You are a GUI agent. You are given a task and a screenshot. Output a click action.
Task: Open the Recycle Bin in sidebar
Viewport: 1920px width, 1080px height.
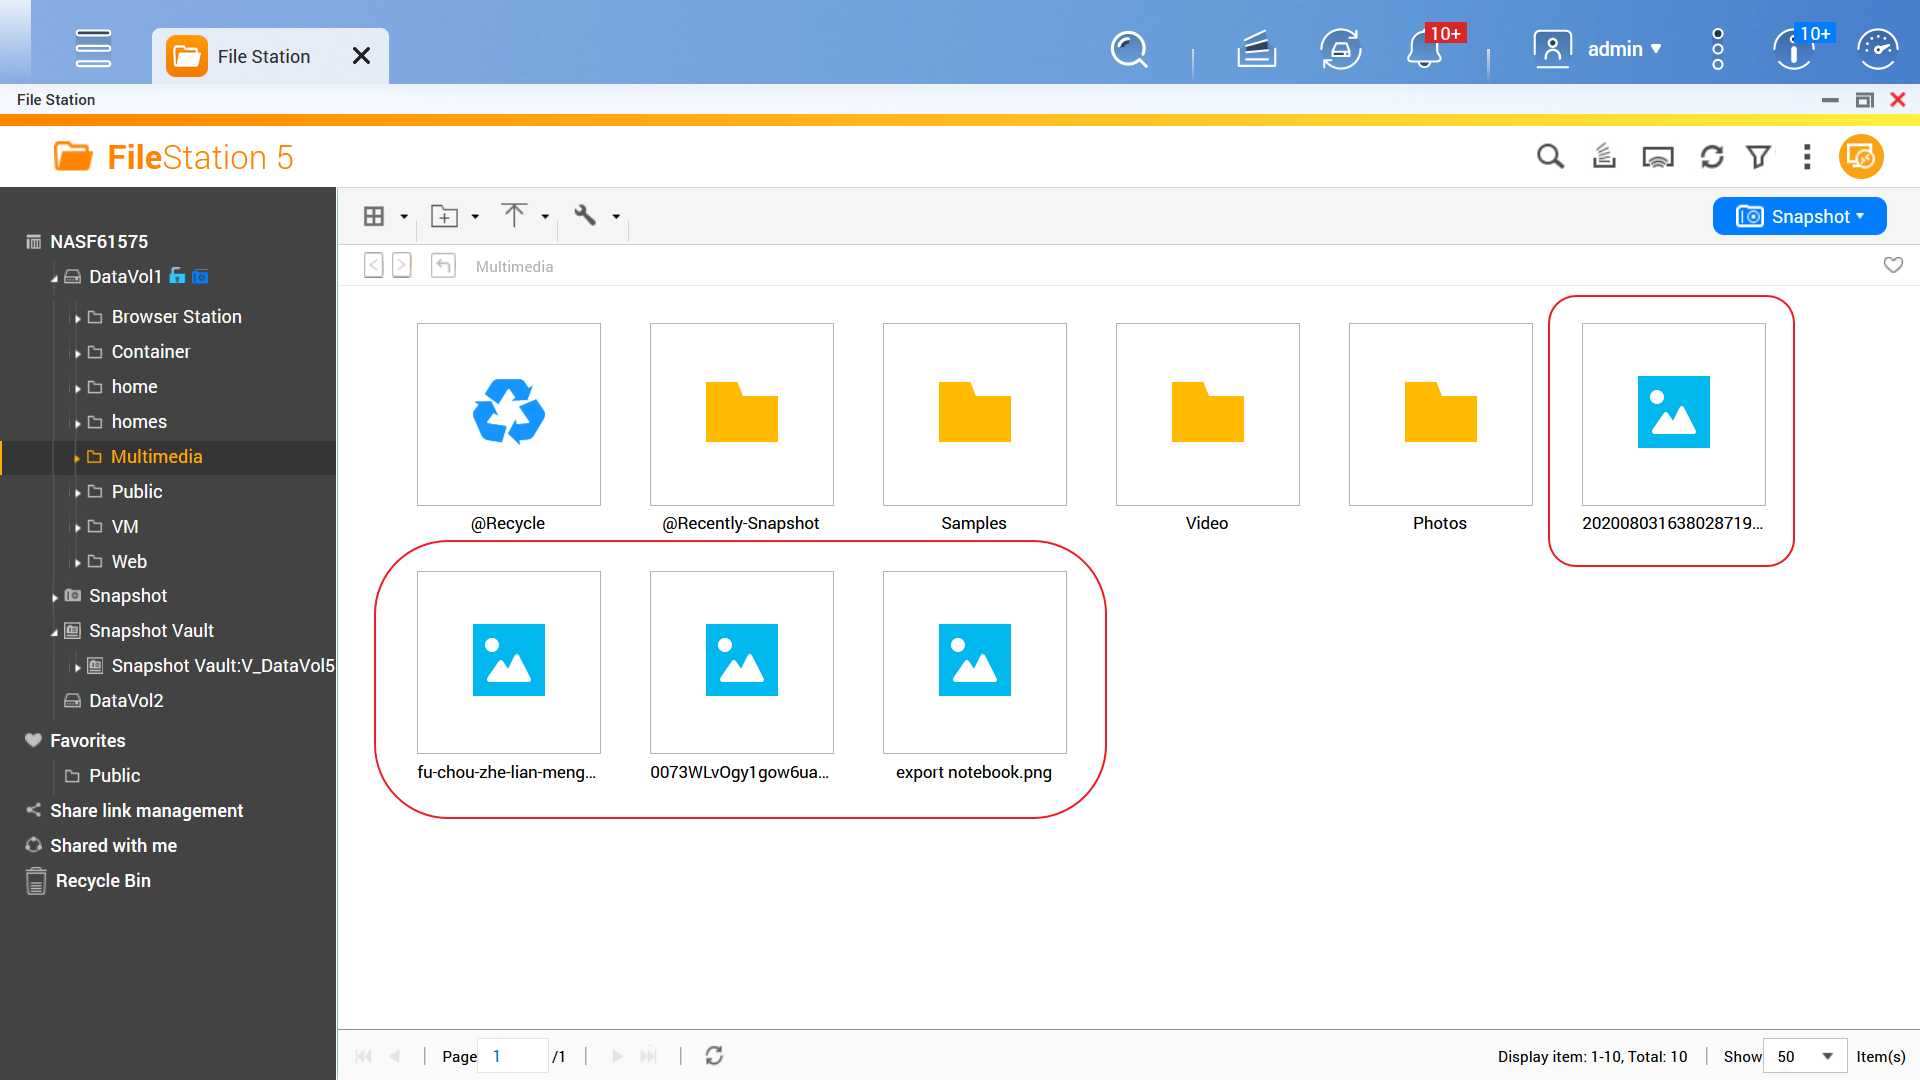pyautogui.click(x=102, y=881)
